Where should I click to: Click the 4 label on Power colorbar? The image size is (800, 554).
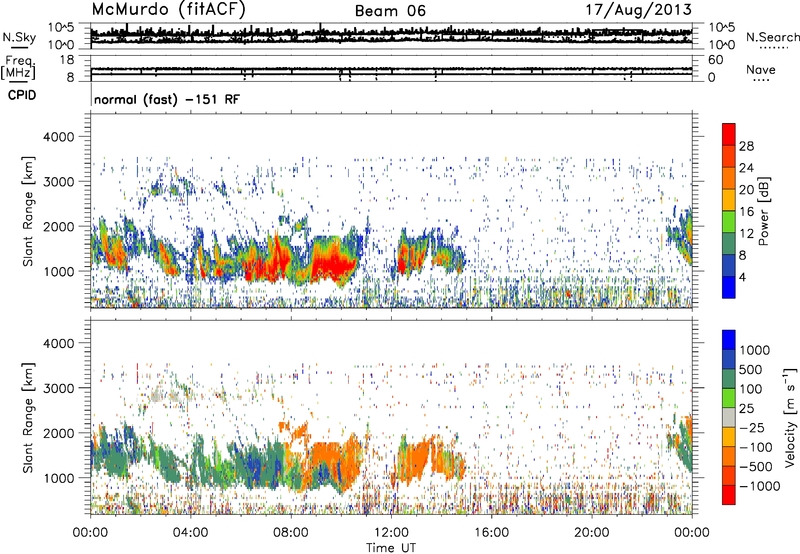[742, 277]
